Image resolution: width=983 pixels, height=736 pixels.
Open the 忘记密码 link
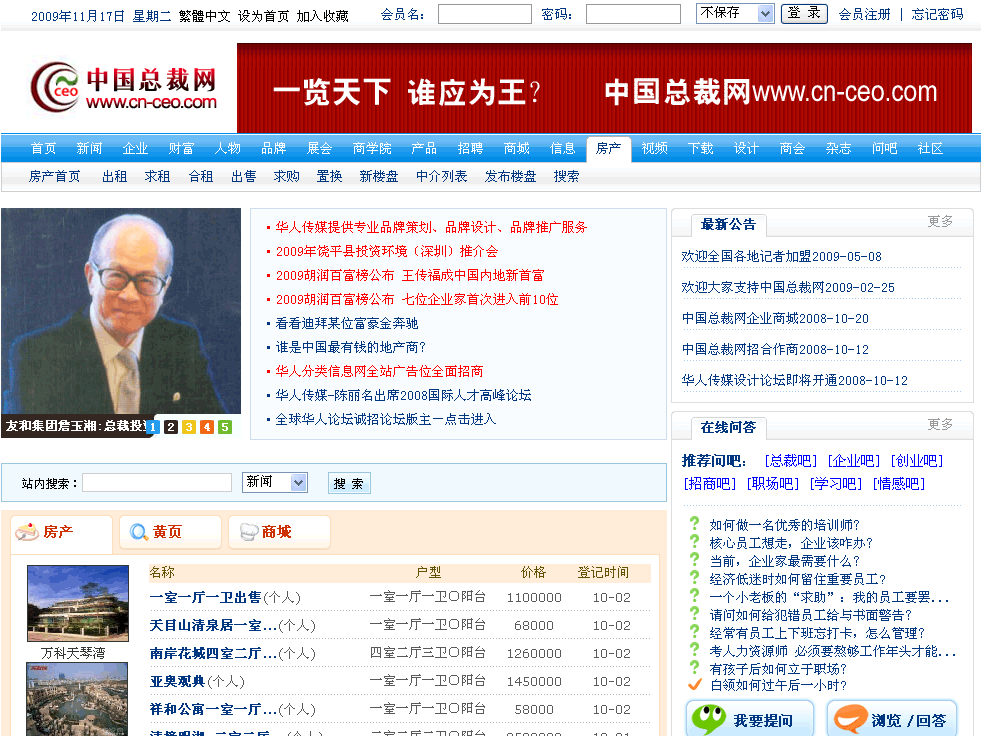(937, 14)
